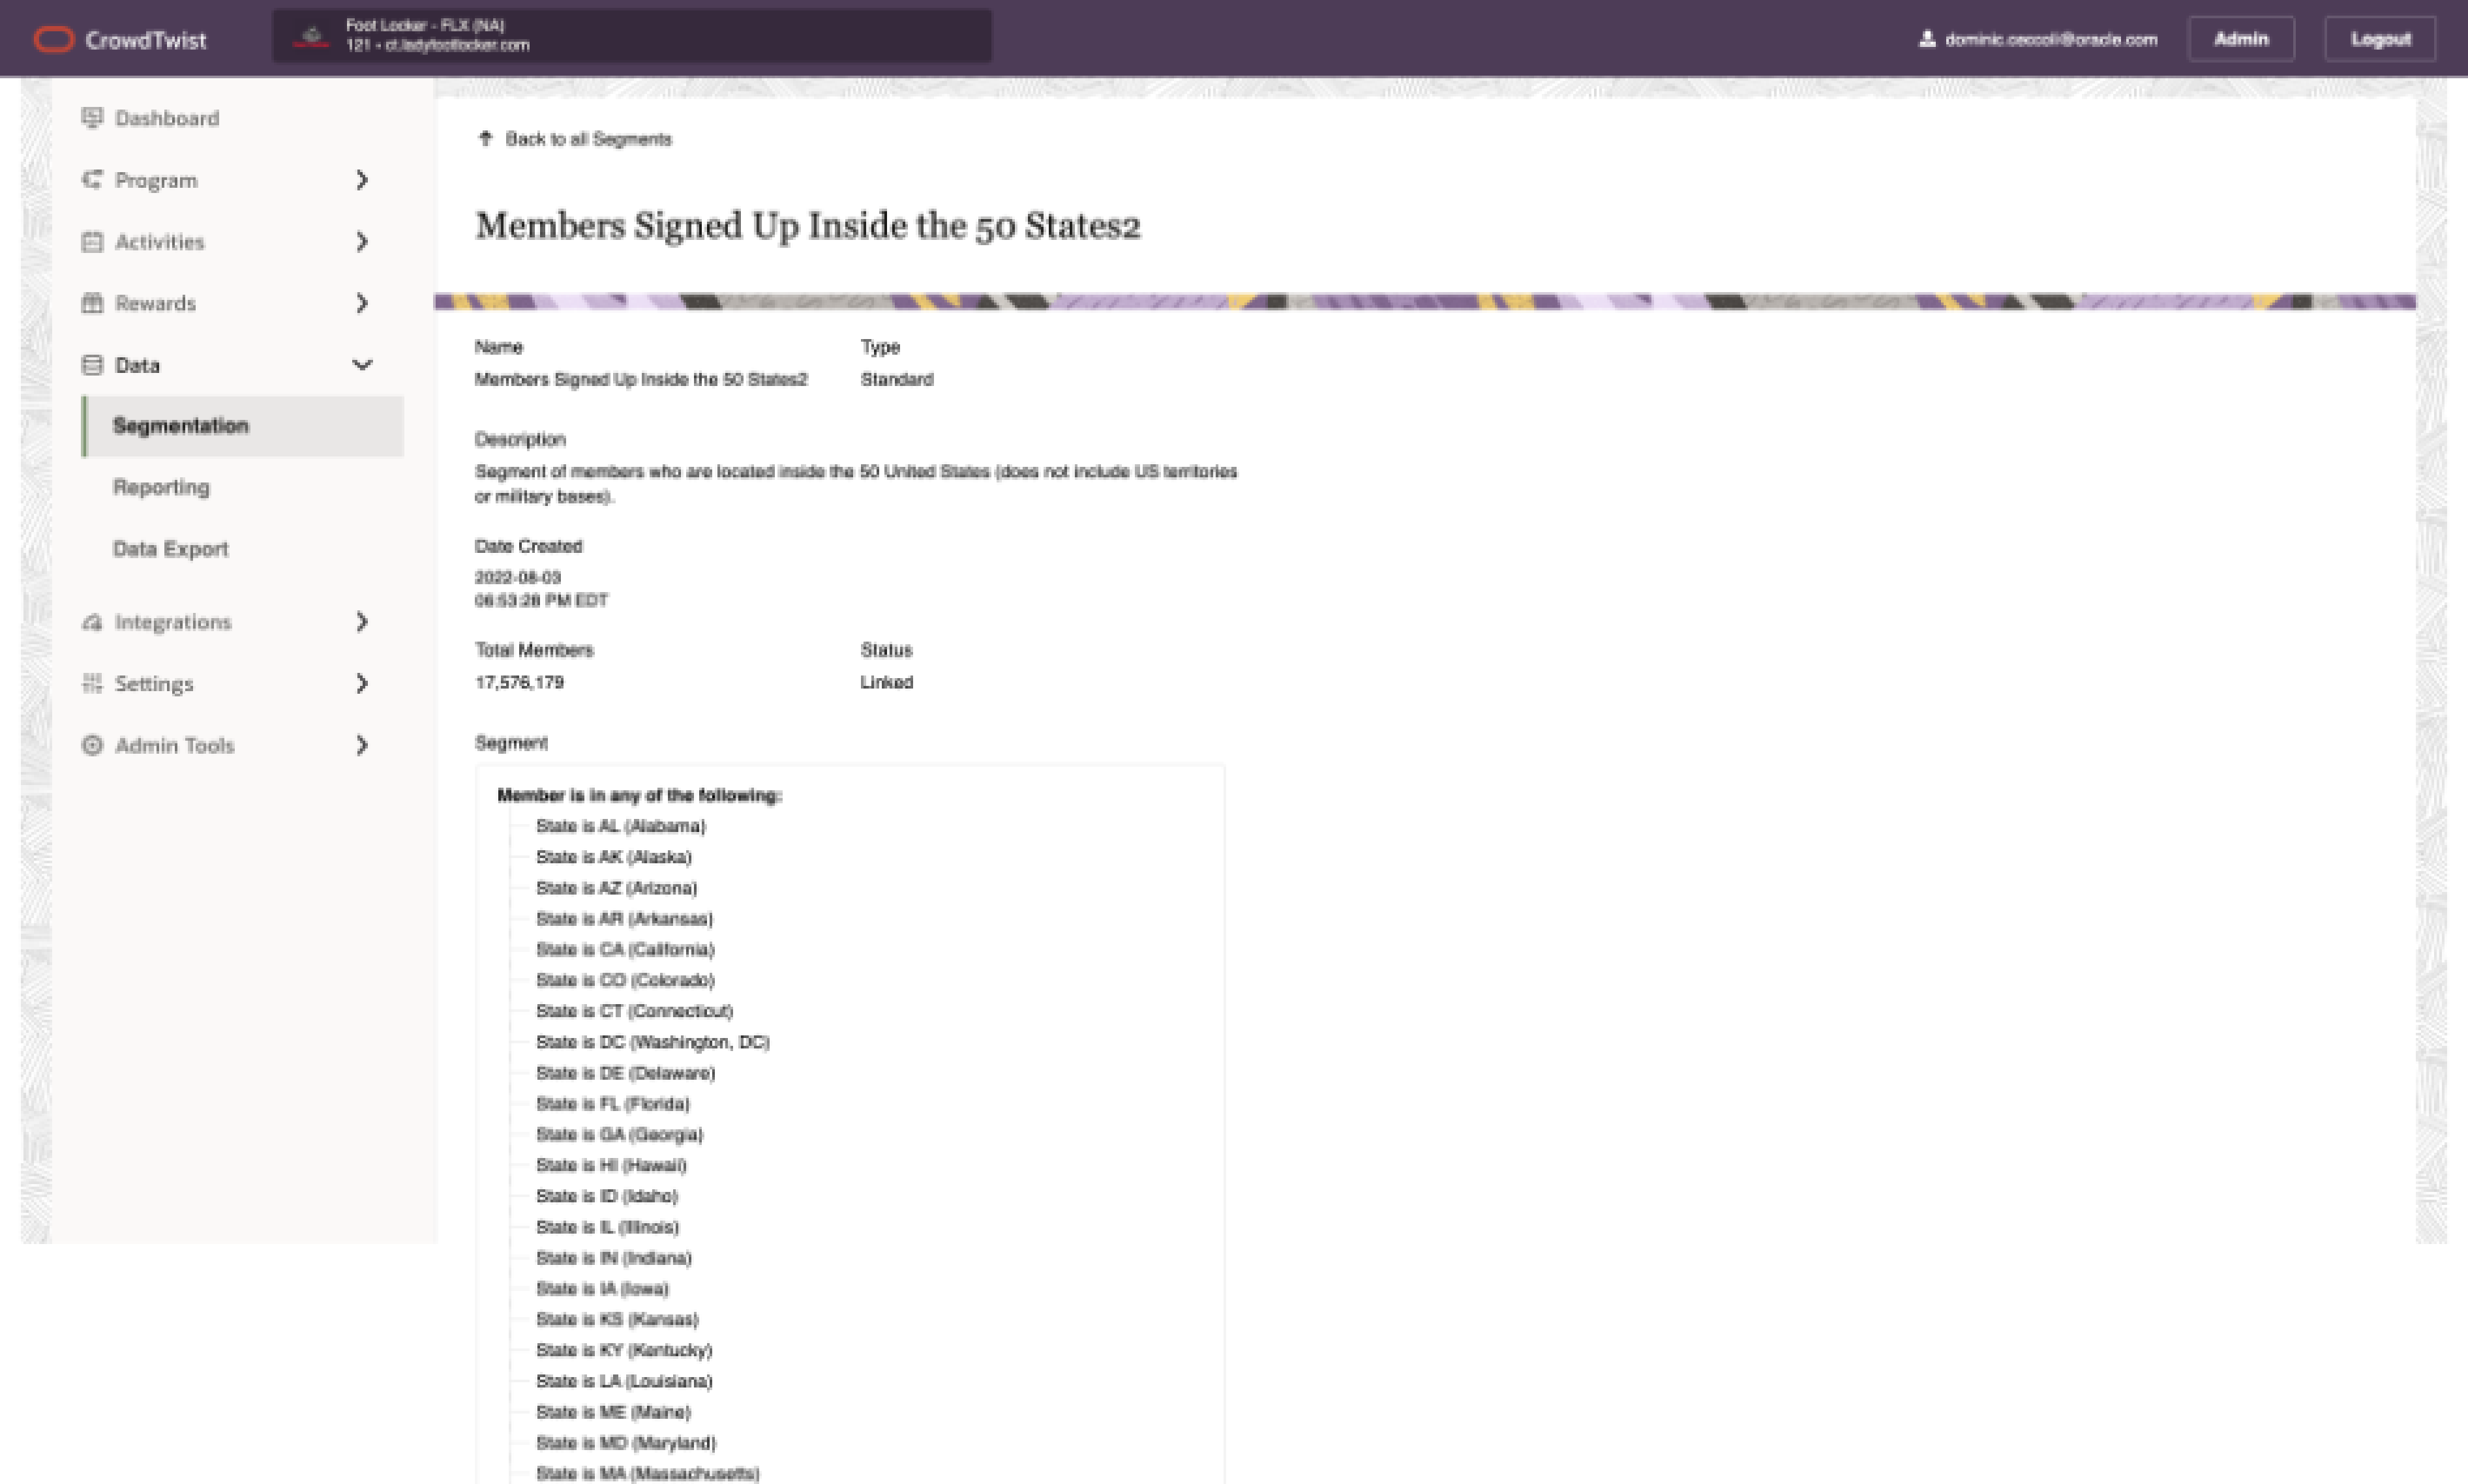Click the user profile icon near the email
The image size is (2468, 1484).
(1927, 39)
